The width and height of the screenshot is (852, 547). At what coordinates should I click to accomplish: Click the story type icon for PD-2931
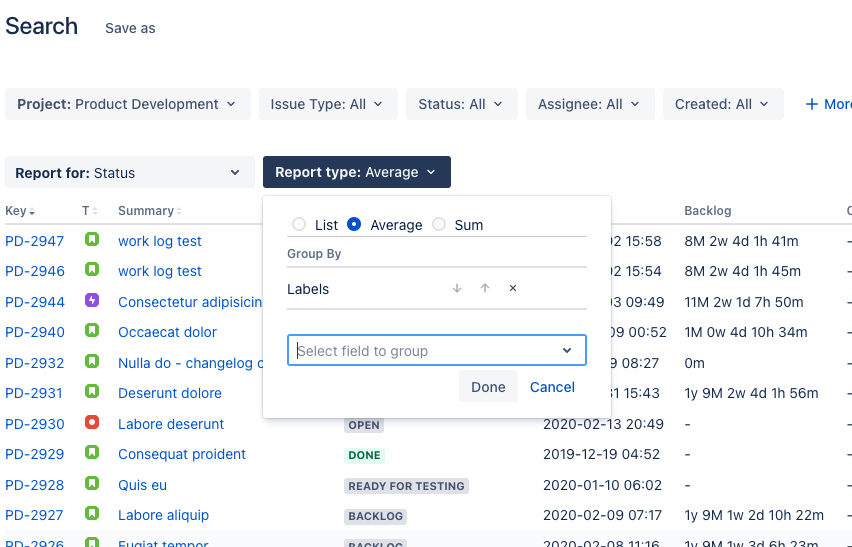pyautogui.click(x=92, y=392)
